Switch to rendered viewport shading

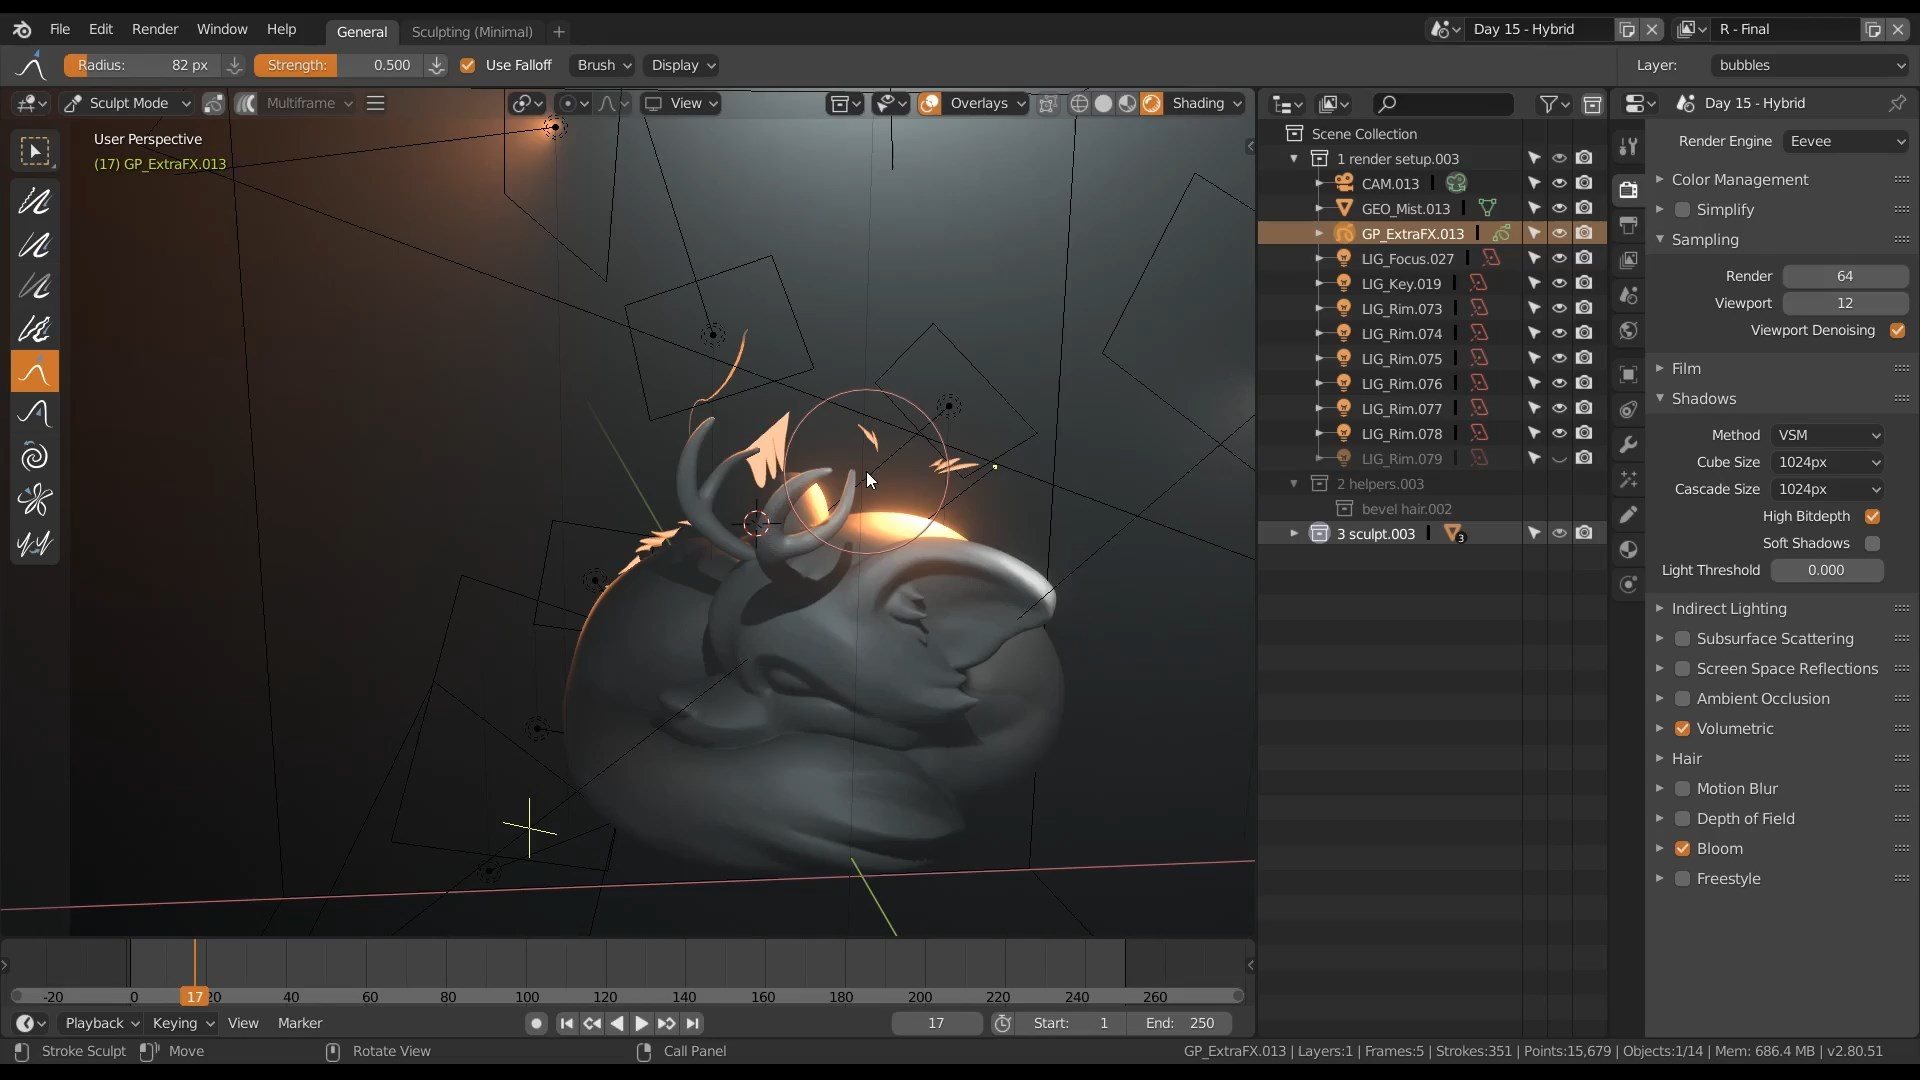coord(1151,103)
